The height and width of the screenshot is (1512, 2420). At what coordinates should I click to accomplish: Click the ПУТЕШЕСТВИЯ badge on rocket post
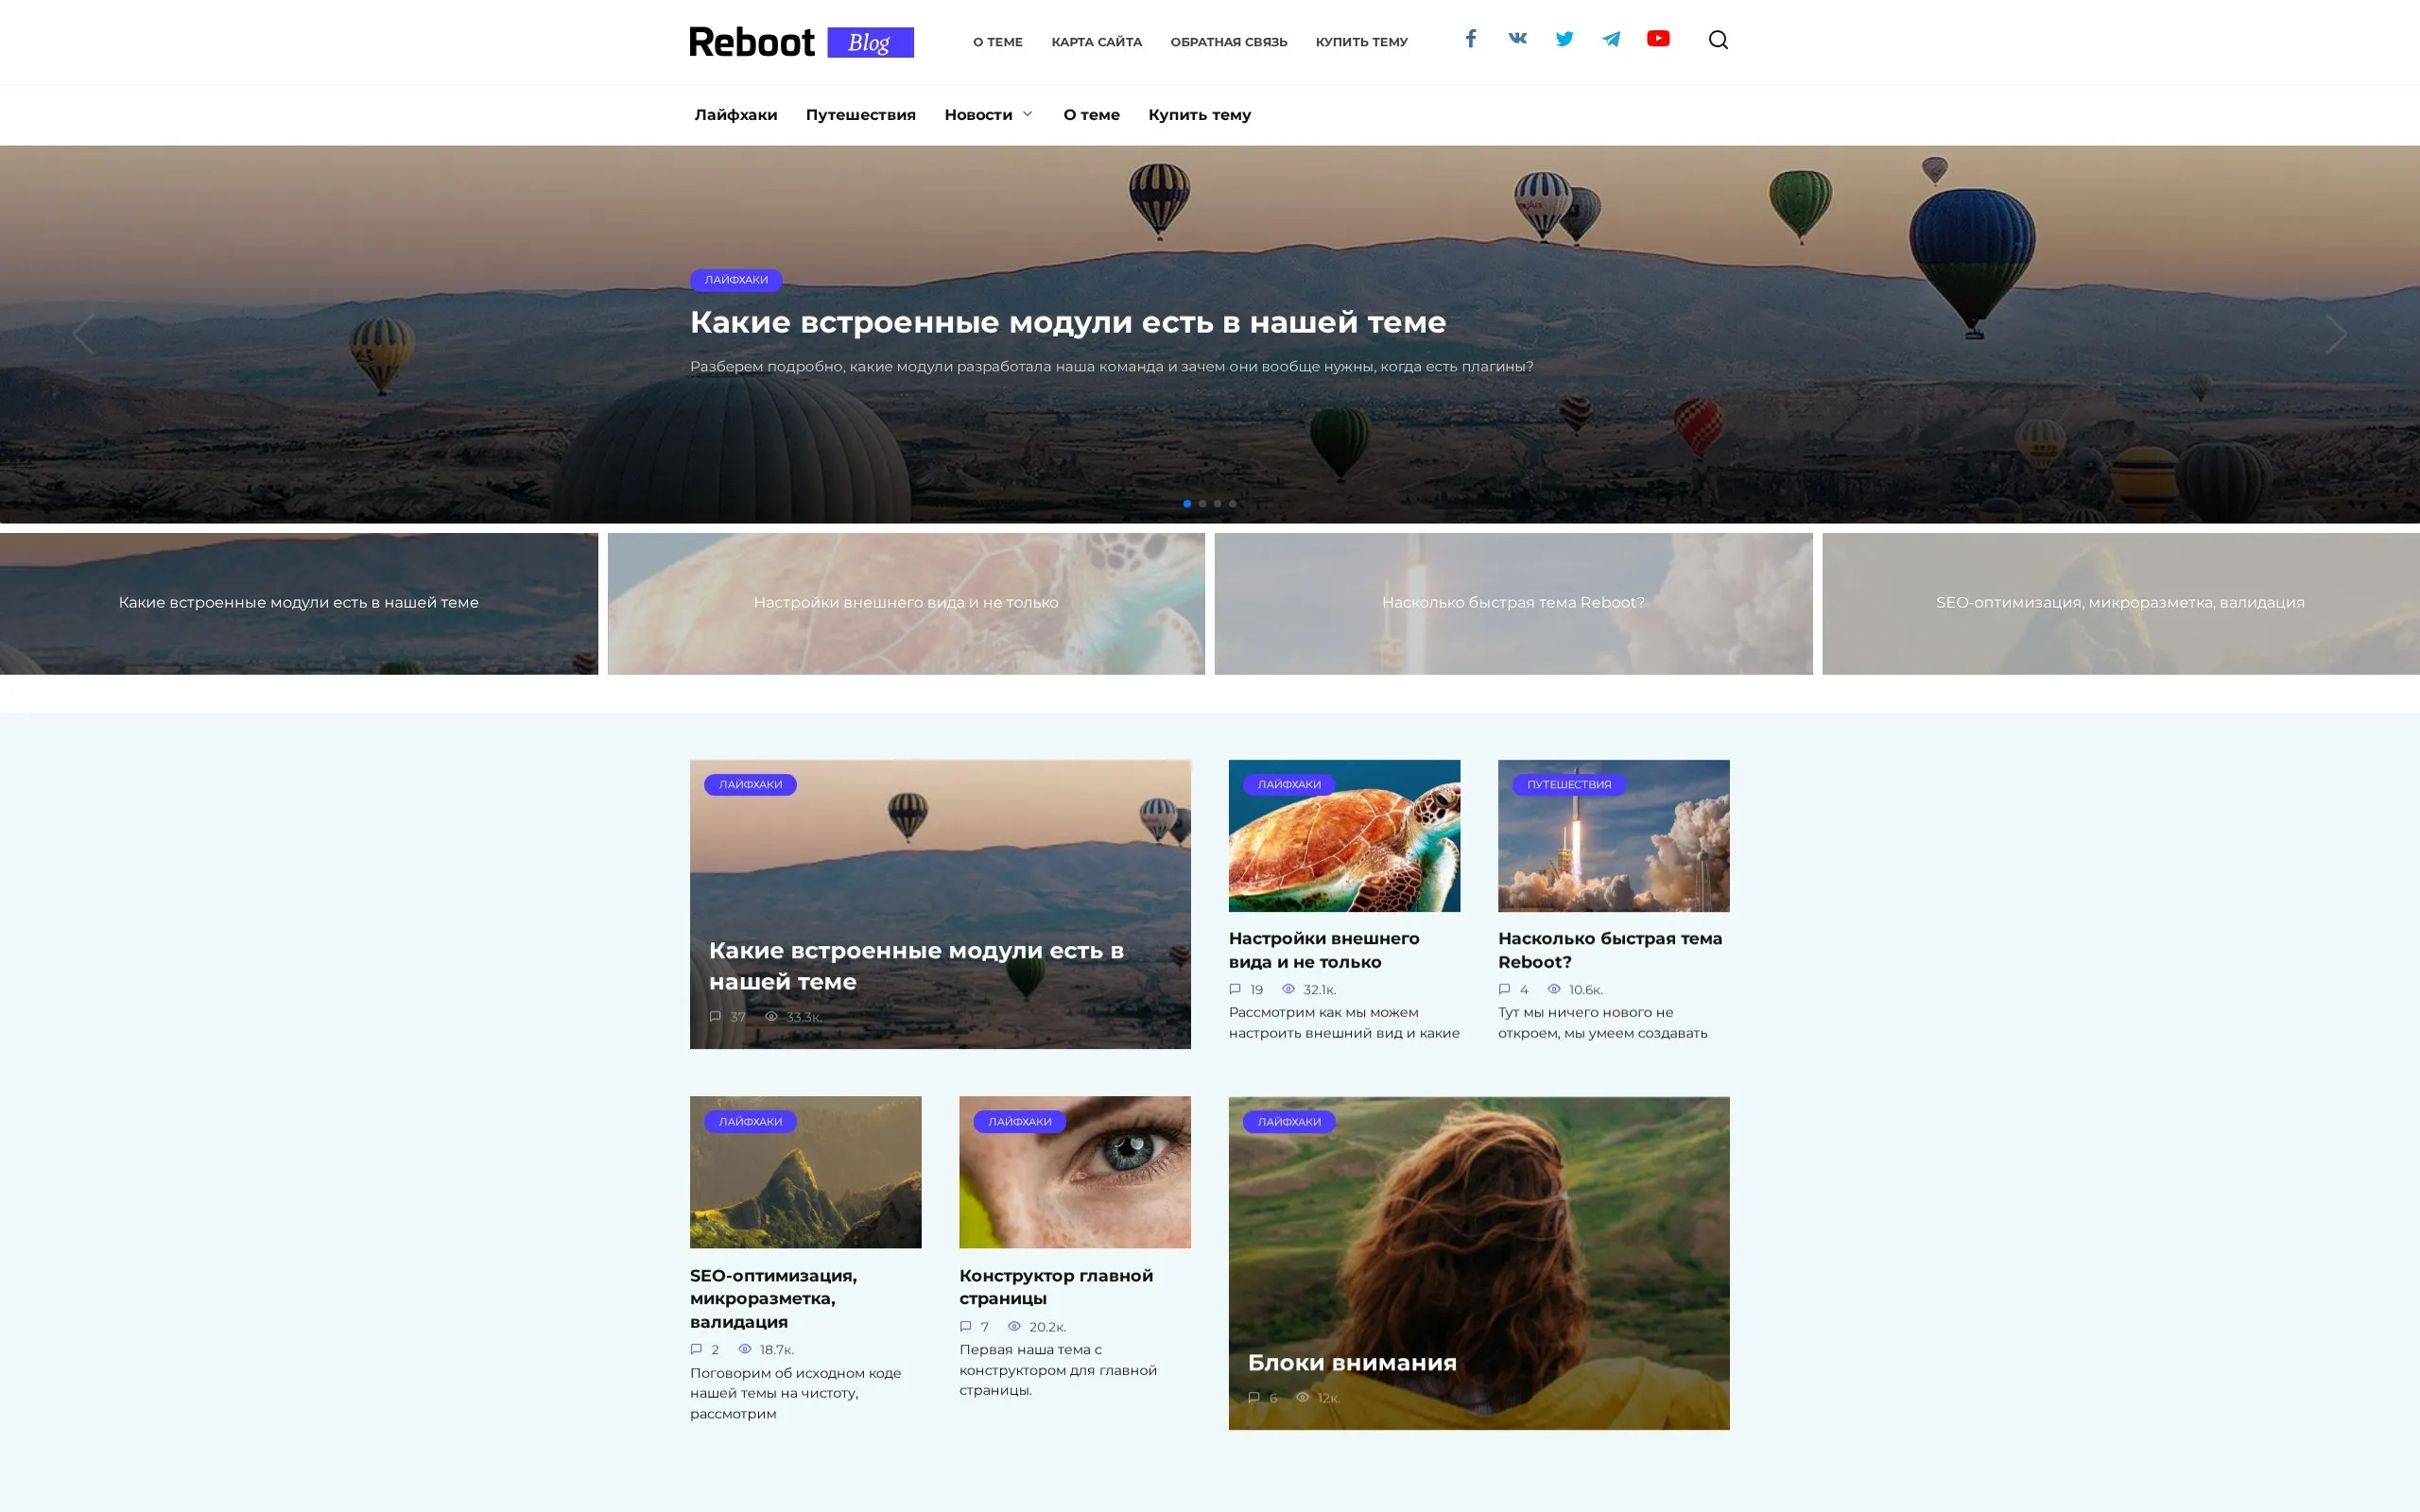click(1568, 785)
